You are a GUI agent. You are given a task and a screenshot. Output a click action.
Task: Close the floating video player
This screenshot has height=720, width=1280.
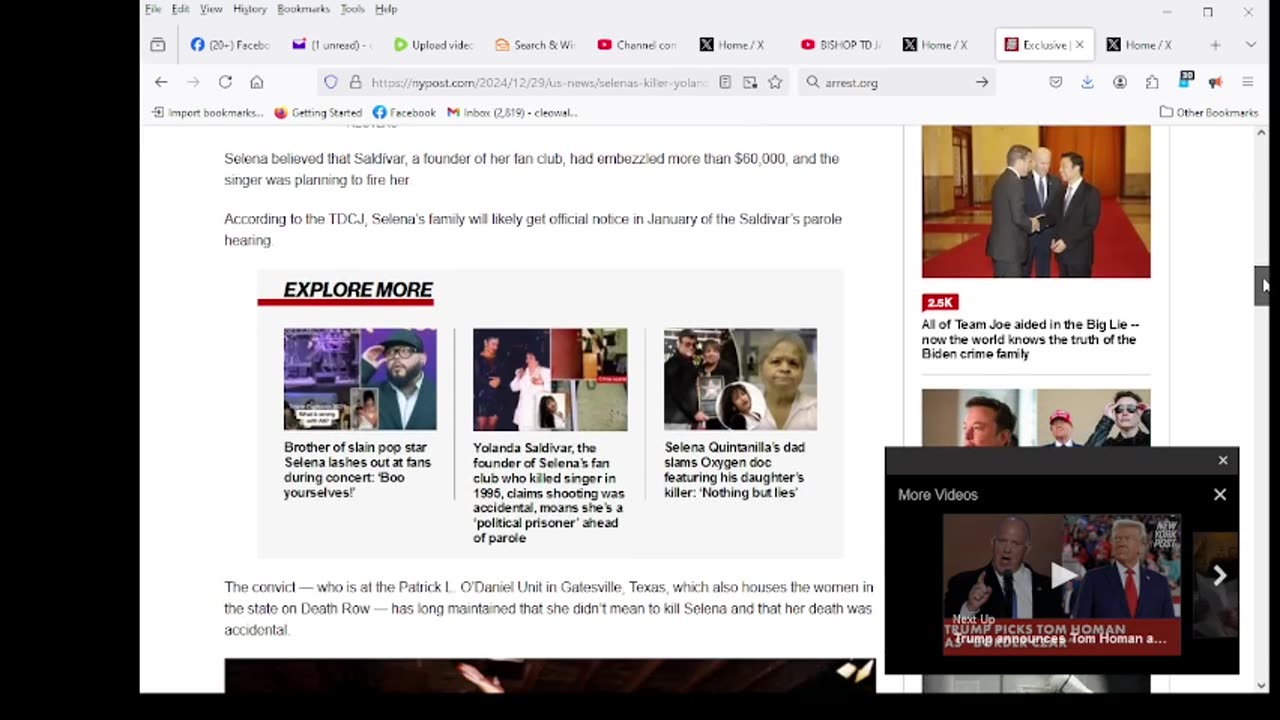(x=1222, y=460)
